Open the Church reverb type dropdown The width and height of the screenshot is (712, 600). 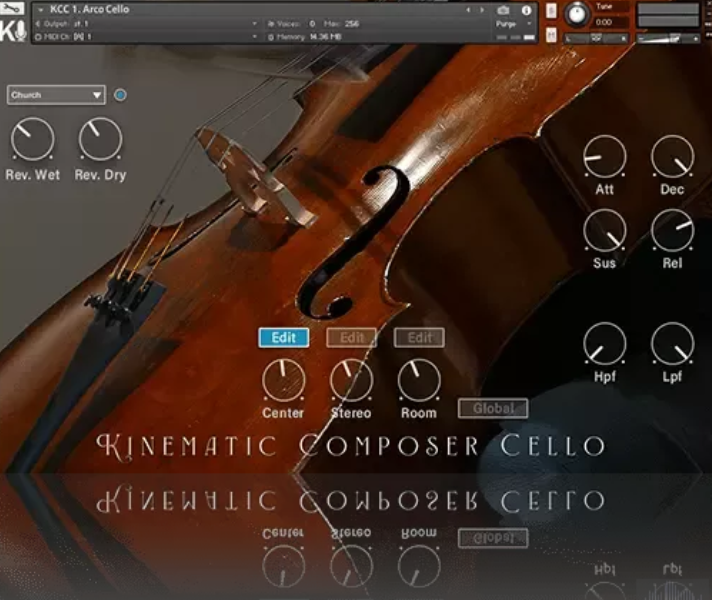[x=56, y=95]
